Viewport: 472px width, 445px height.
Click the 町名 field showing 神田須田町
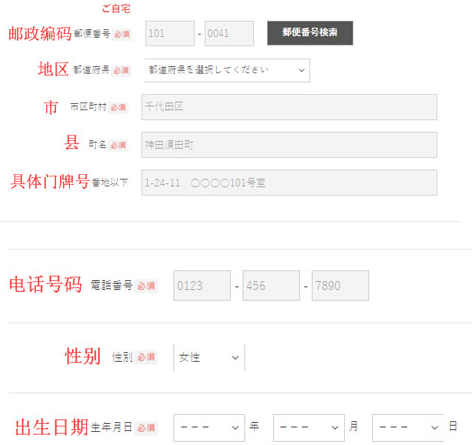point(289,145)
